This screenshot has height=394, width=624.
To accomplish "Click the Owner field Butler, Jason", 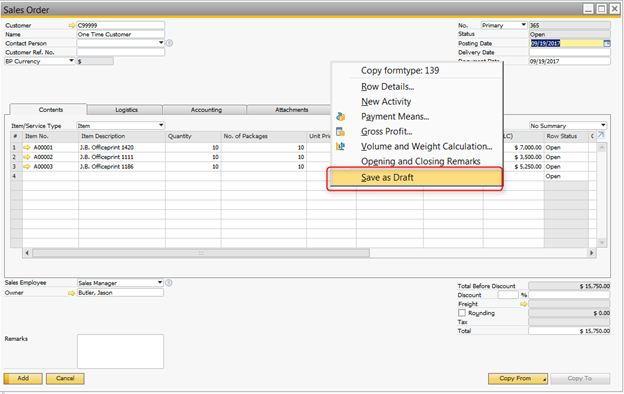I will pos(120,293).
